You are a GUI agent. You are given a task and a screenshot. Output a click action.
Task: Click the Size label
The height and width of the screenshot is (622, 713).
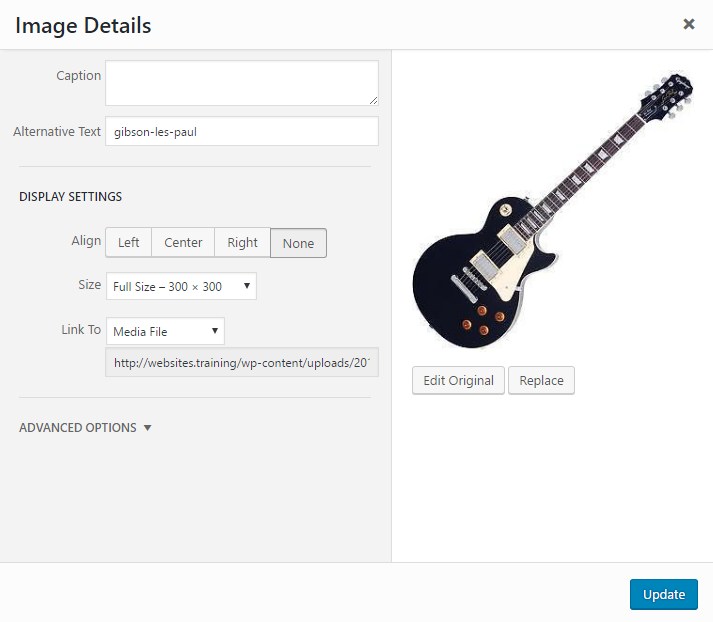(90, 285)
